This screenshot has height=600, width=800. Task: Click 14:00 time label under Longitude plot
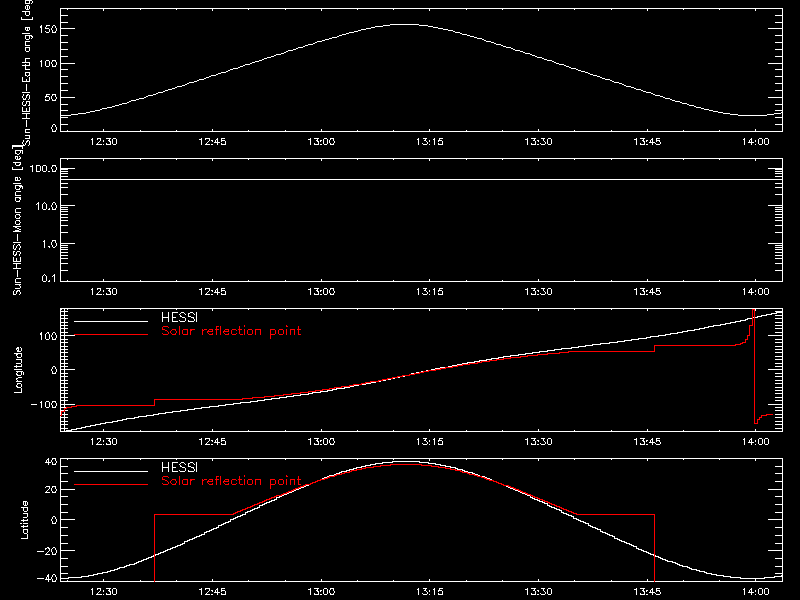pyautogui.click(x=756, y=441)
